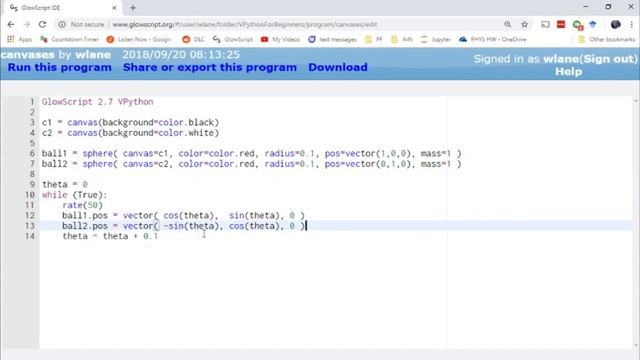
Task: Click the green extension icon with a badge
Action: point(577,25)
